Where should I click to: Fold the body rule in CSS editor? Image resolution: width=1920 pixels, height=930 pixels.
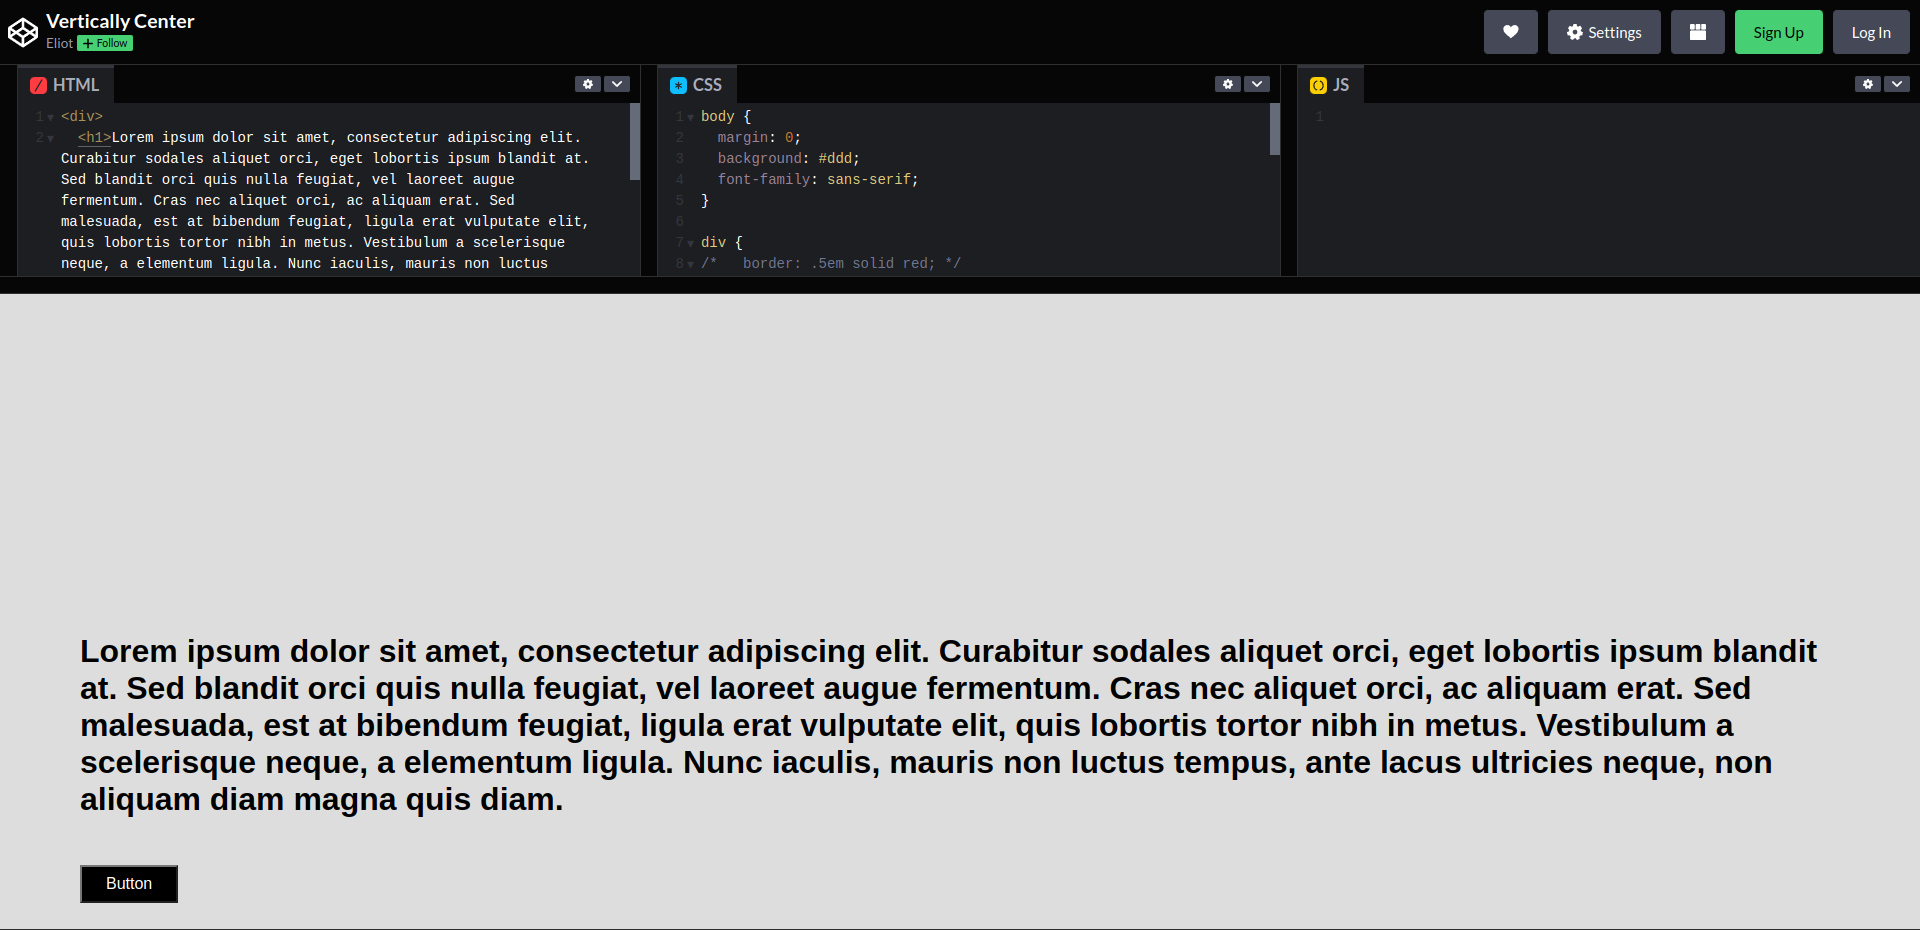690,118
